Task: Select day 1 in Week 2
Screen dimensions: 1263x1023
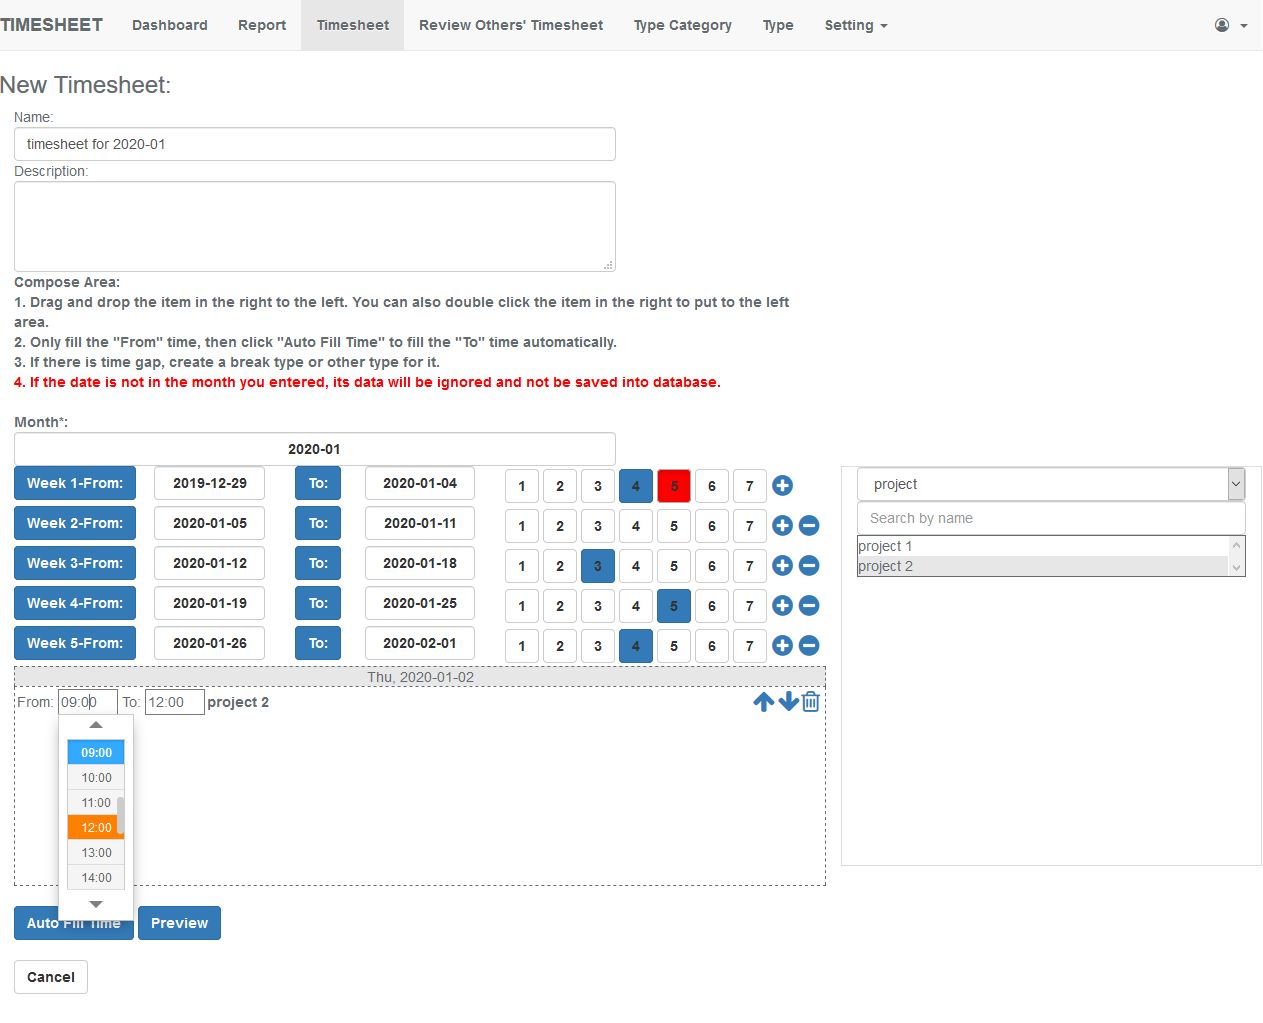Action: tap(522, 526)
